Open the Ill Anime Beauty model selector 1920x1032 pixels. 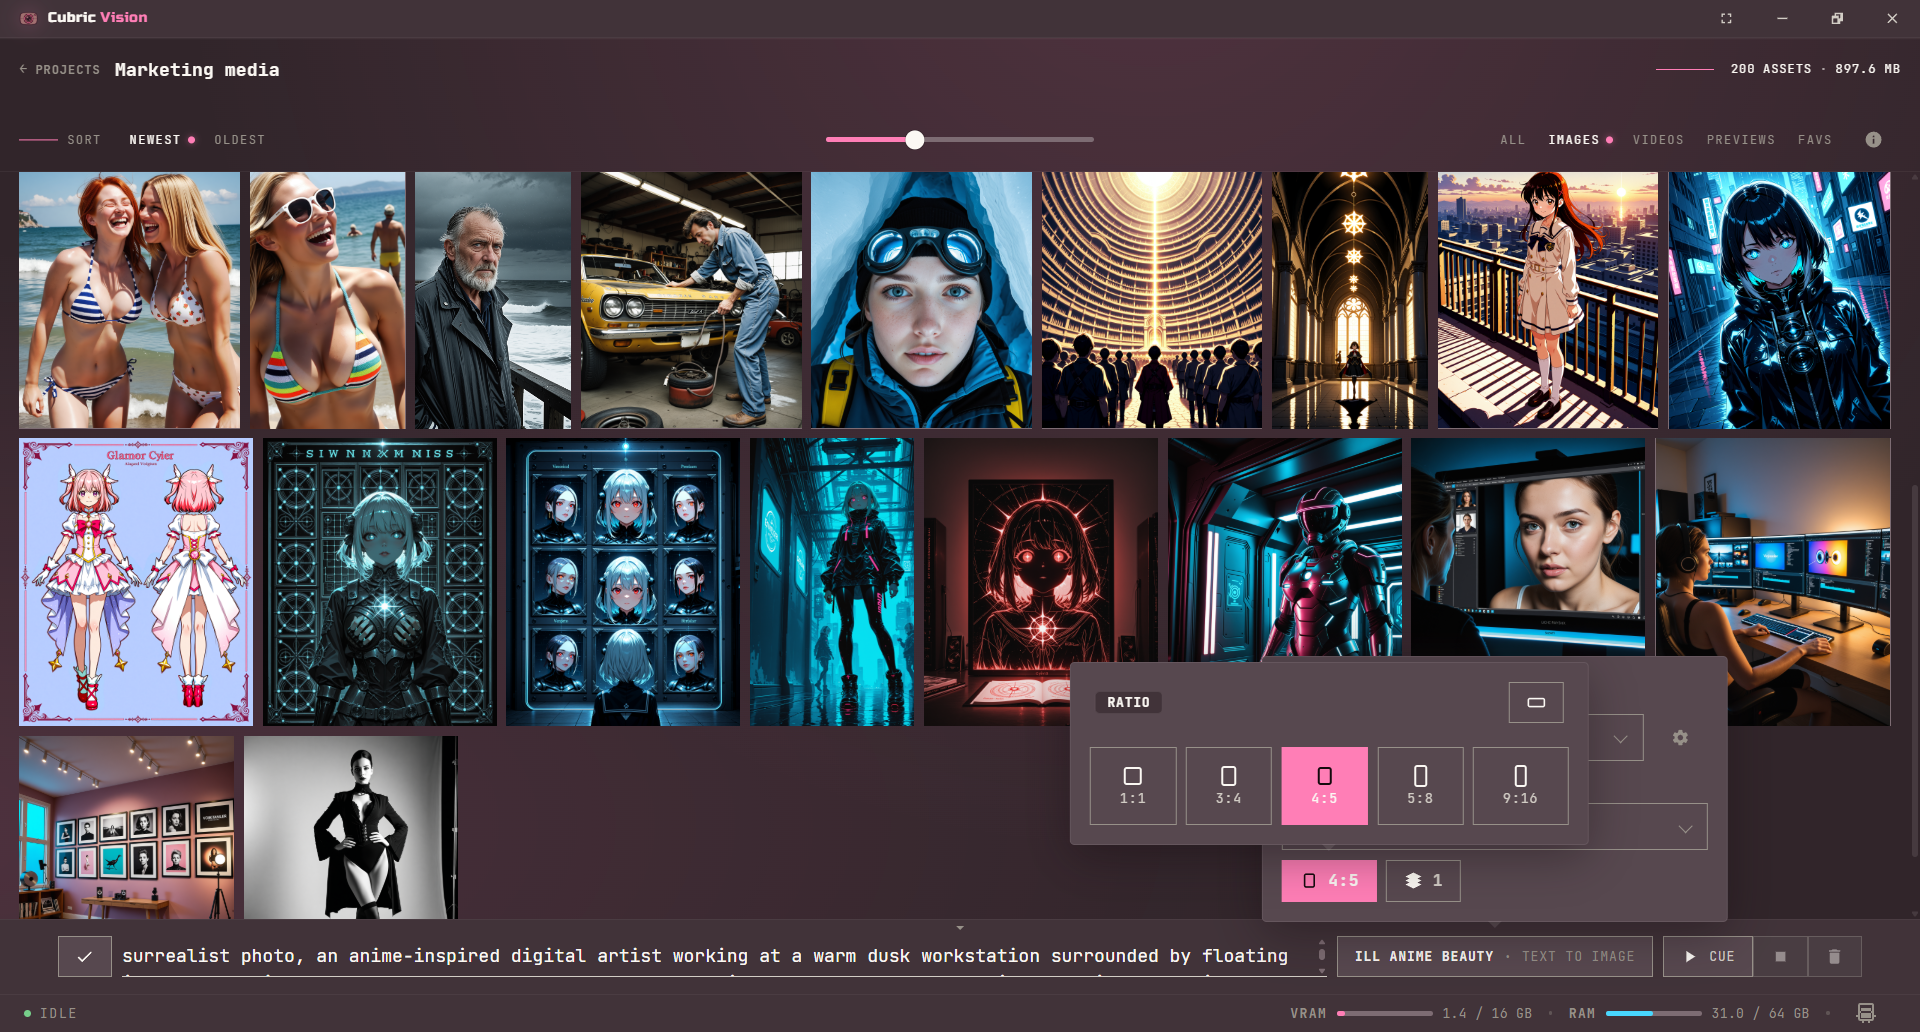(x=1494, y=957)
